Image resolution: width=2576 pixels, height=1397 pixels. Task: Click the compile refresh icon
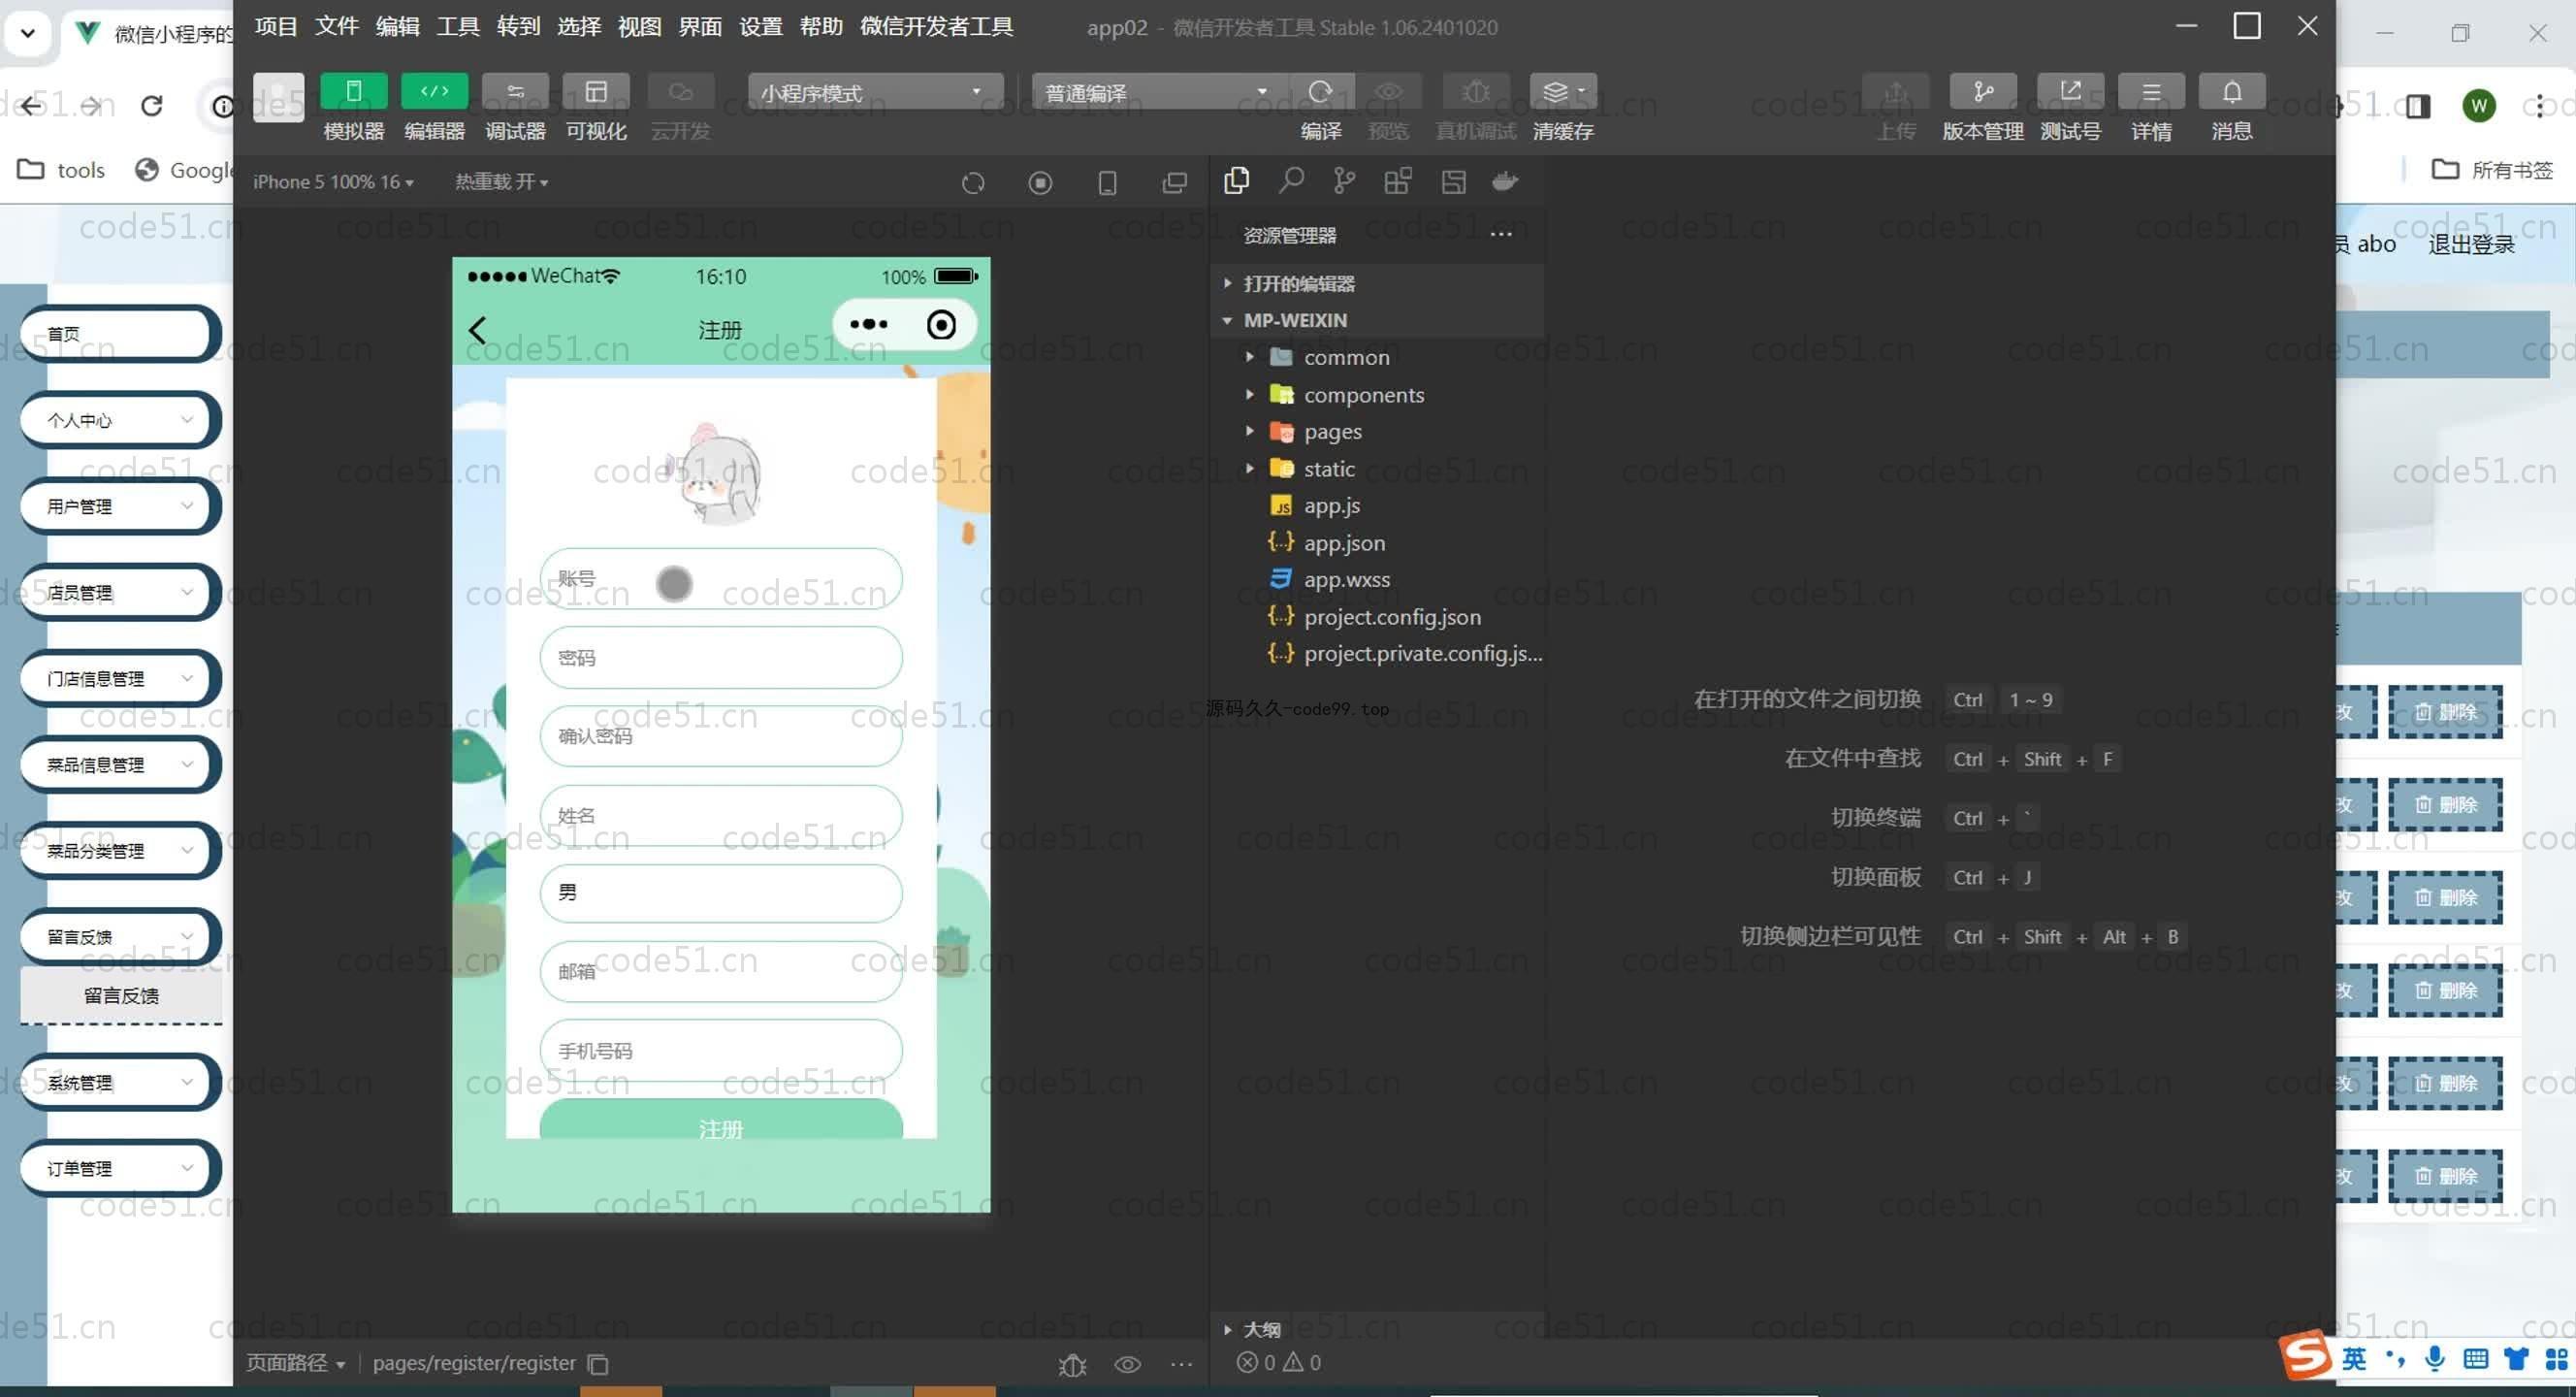point(1320,91)
